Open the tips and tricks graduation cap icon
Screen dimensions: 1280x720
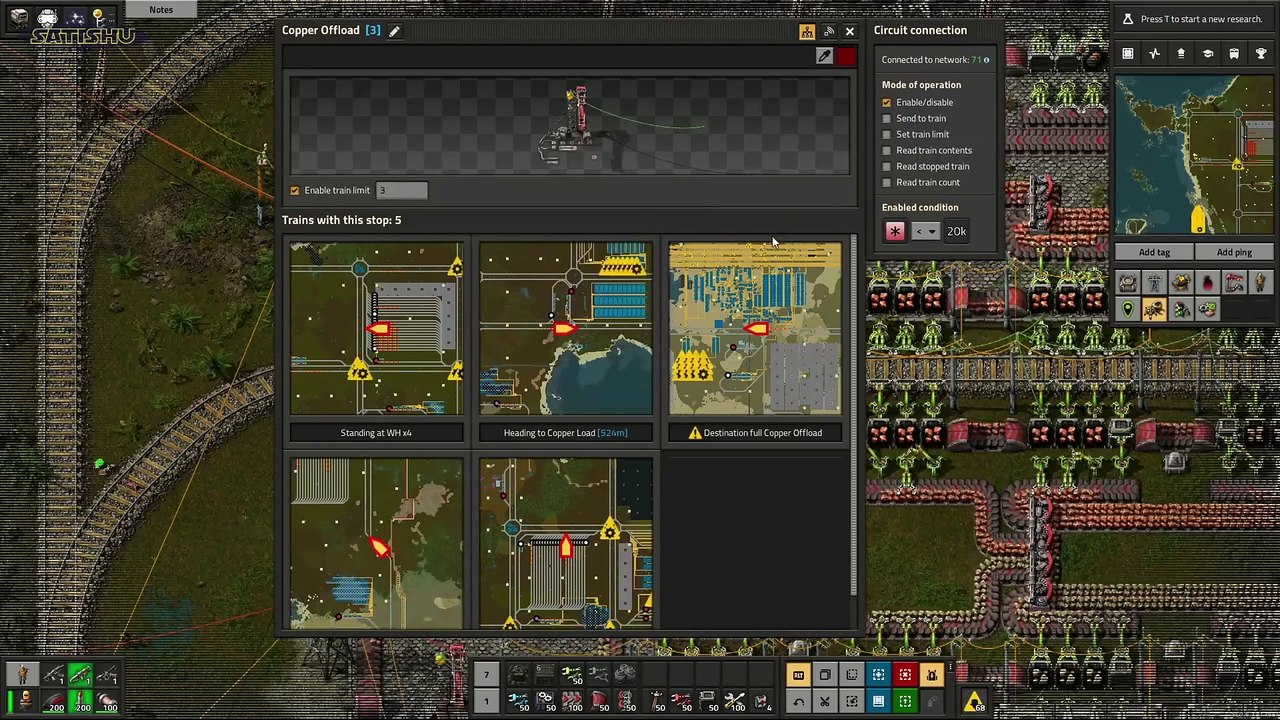point(1207,54)
